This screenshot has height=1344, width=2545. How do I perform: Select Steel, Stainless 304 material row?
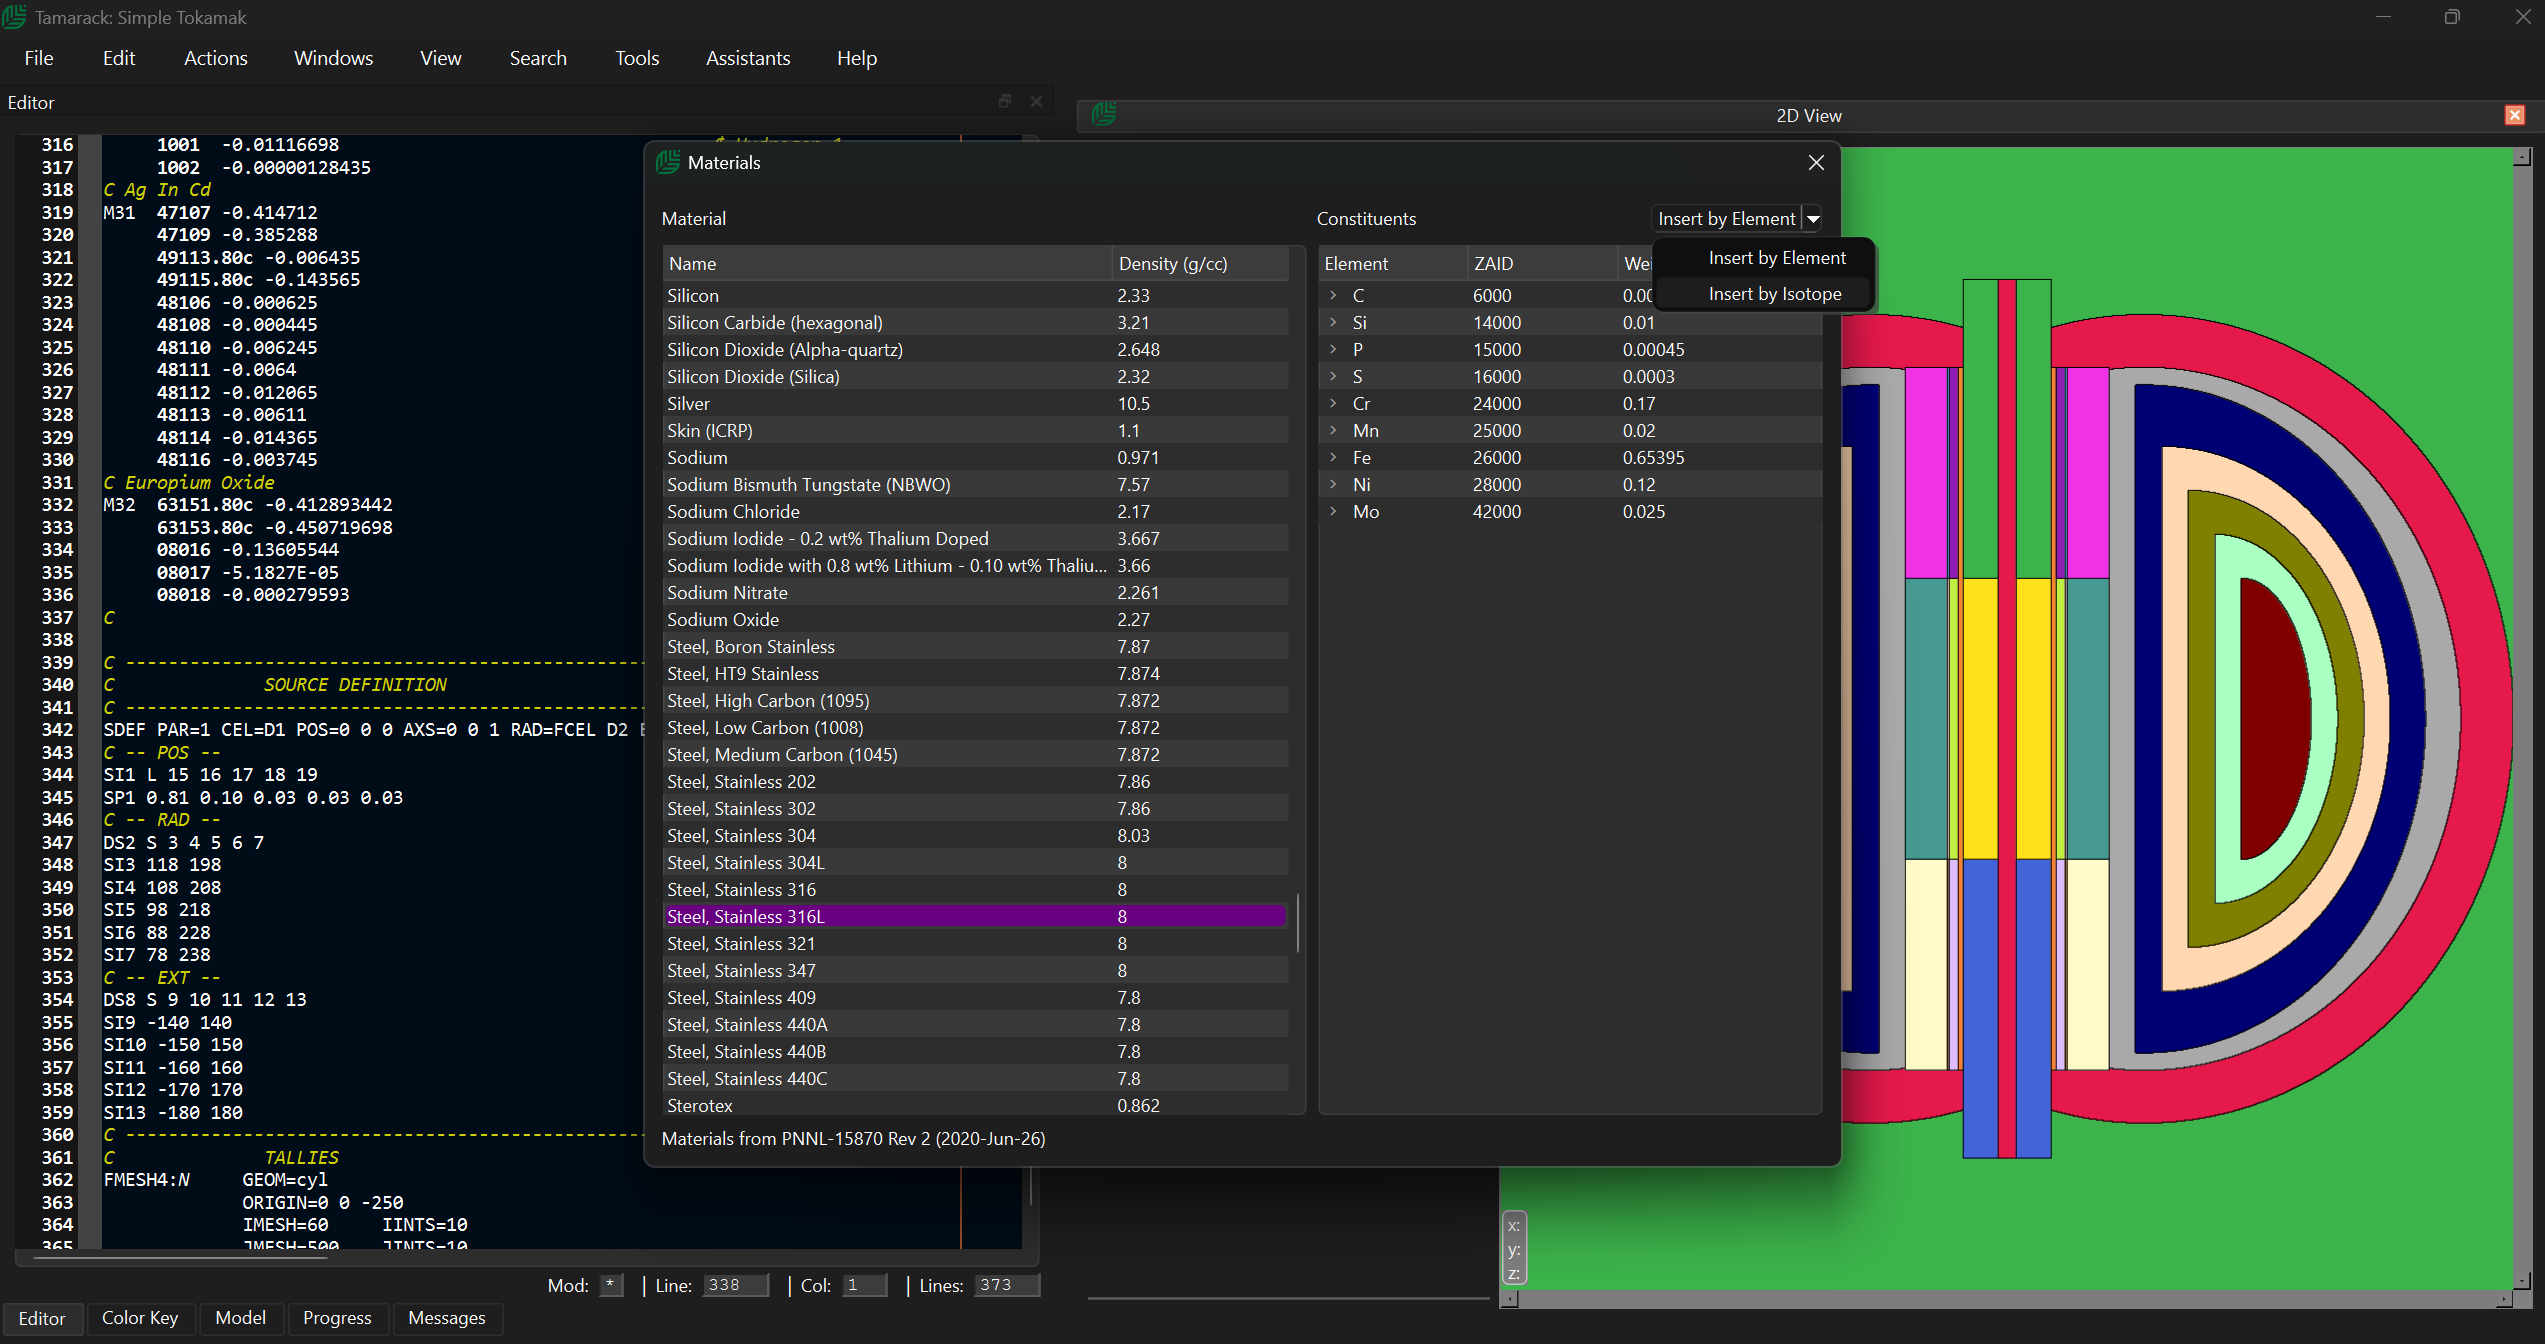(975, 835)
